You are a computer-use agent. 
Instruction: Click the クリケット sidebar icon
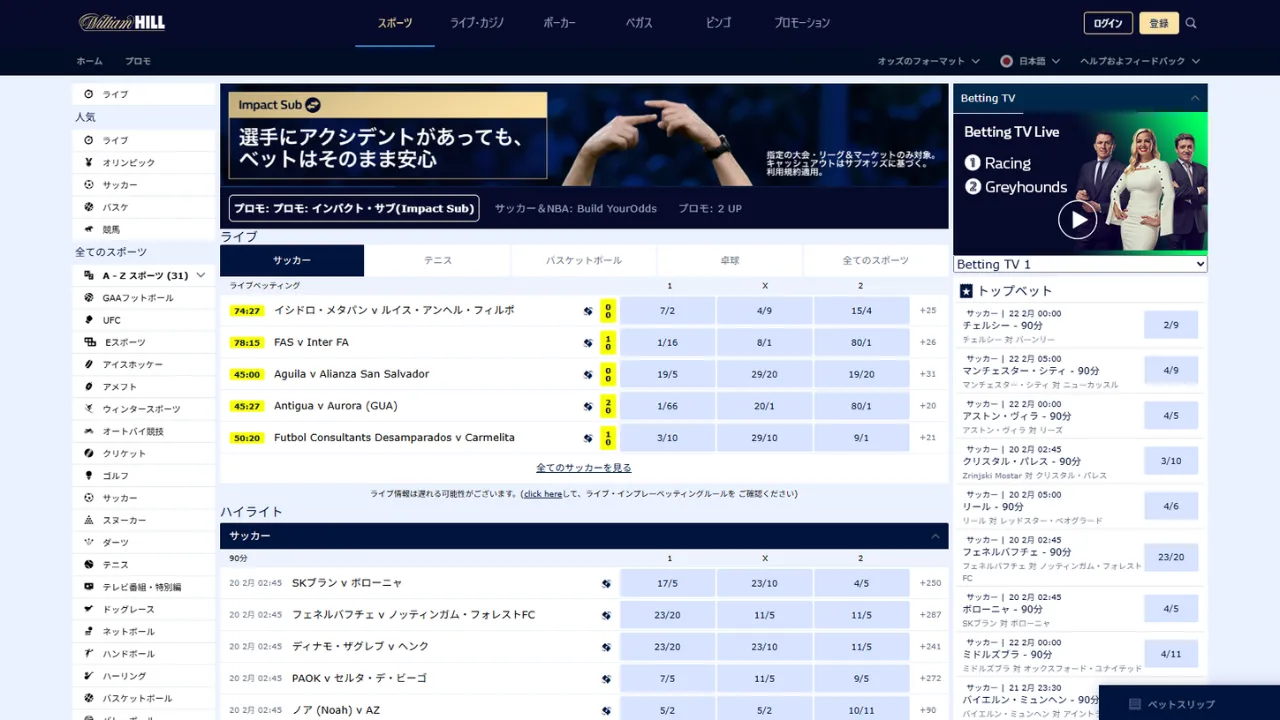coord(89,453)
